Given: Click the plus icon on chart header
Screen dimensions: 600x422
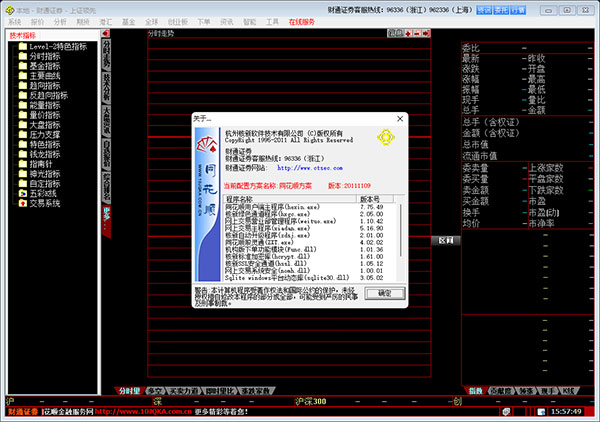Looking at the screenshot, I should coord(409,34).
